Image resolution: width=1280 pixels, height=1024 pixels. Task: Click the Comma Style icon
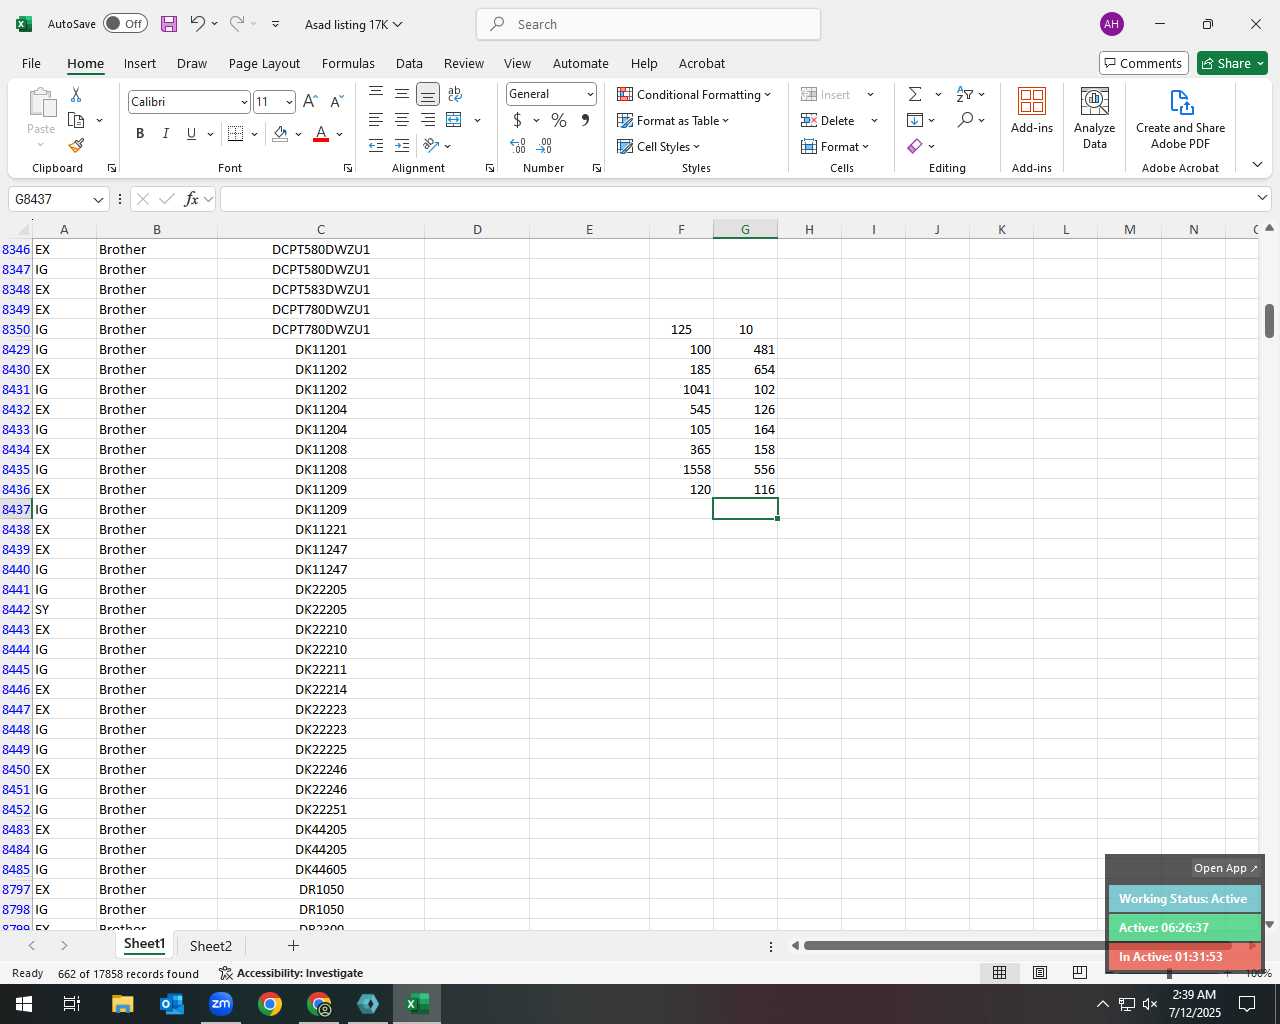585,120
